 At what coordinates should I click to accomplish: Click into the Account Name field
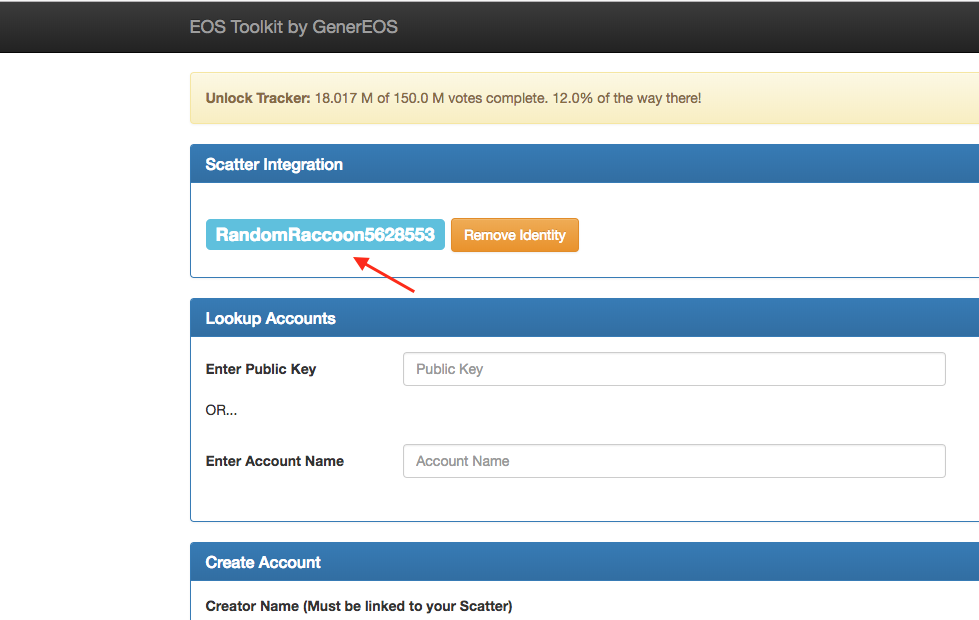(674, 461)
